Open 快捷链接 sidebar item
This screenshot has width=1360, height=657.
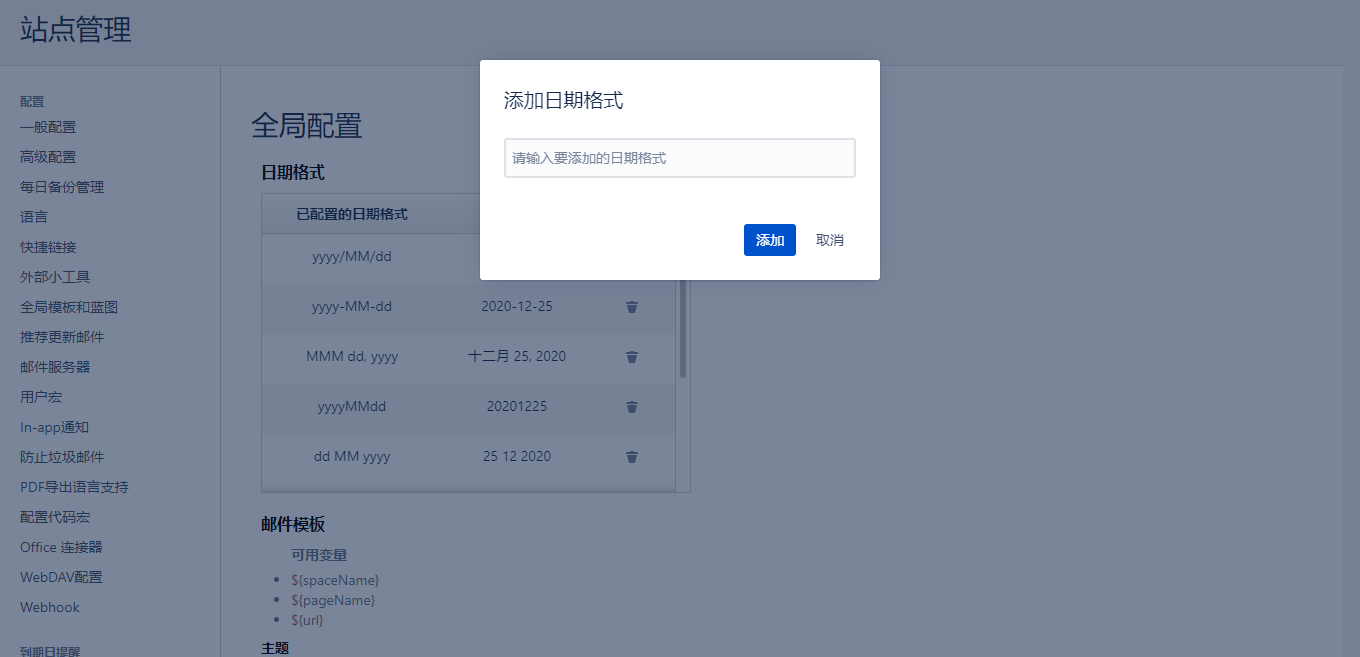[48, 247]
